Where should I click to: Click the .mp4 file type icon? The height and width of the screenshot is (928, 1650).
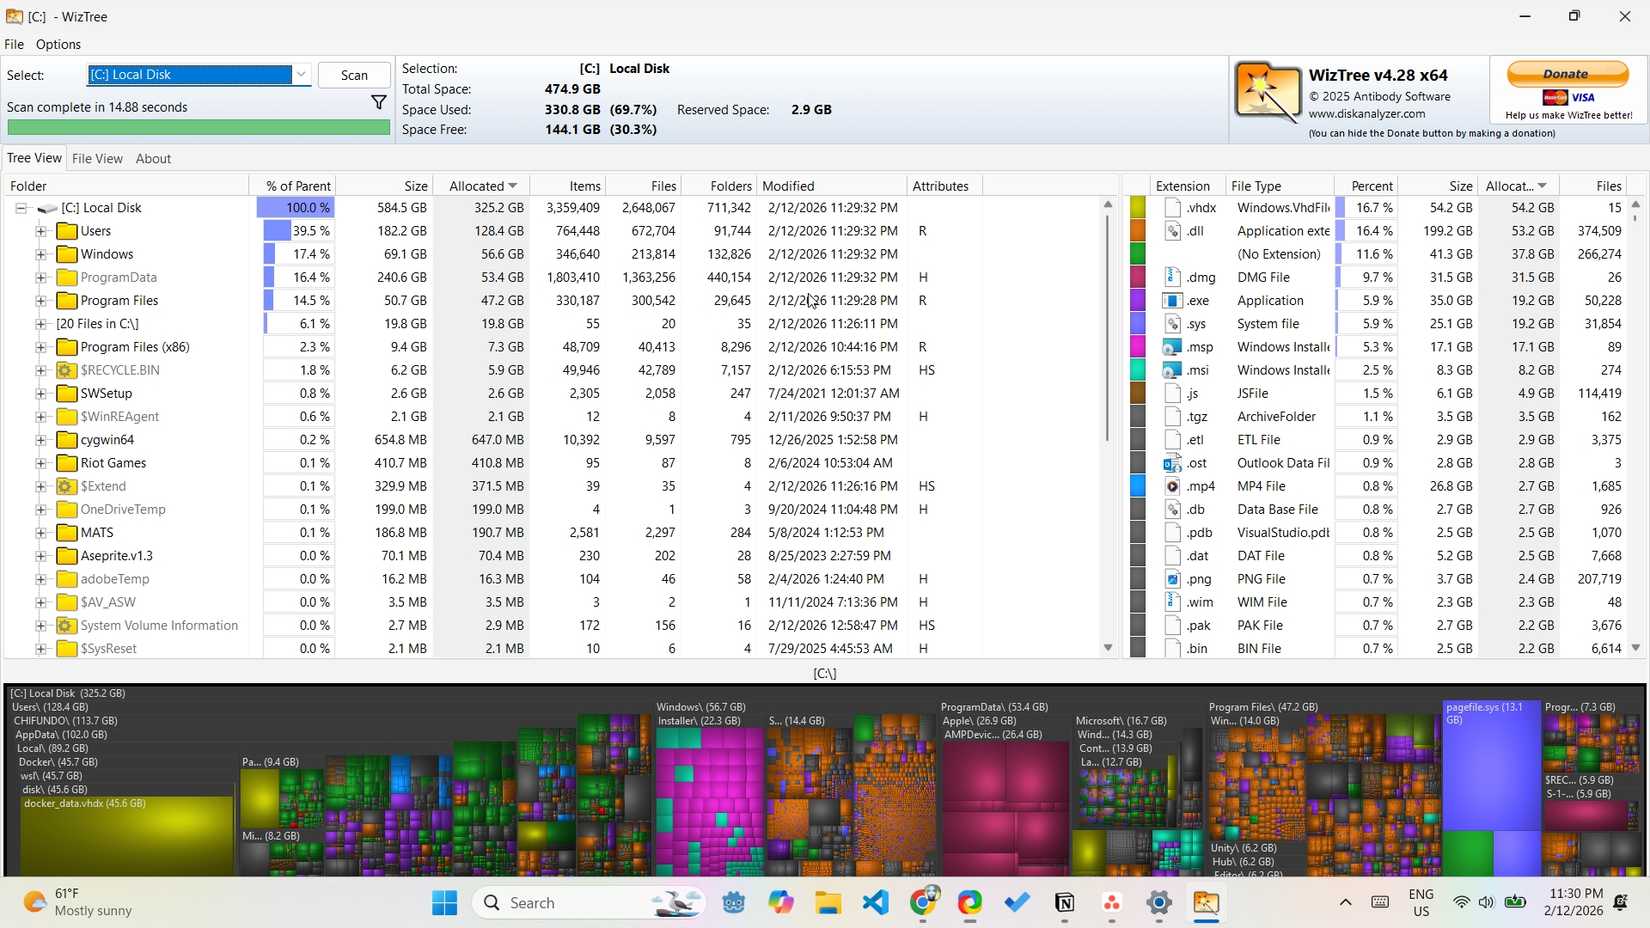pos(1173,486)
